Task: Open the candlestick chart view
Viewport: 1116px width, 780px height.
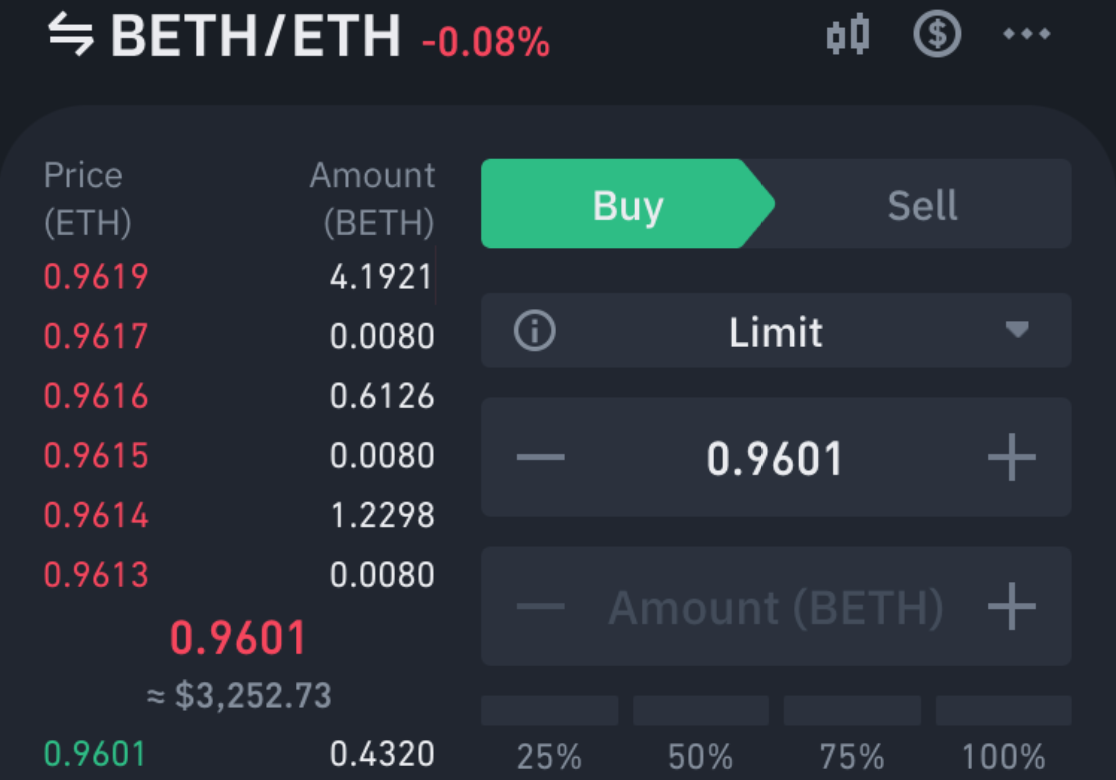Action: (848, 34)
